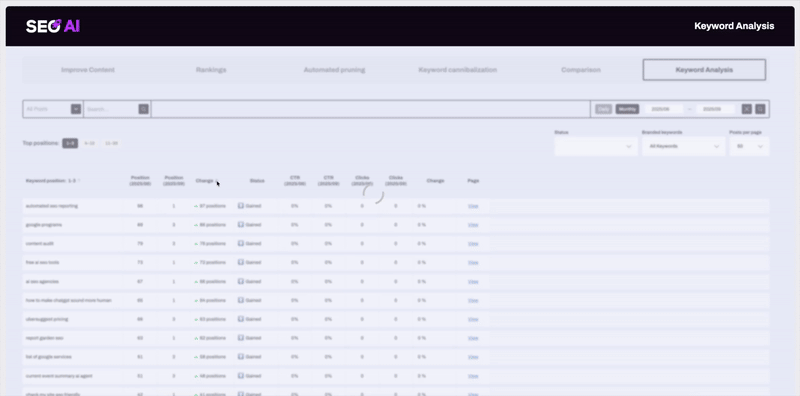View page for ai seo agencies
Viewport: 800px width, 396px height.
[x=473, y=282]
